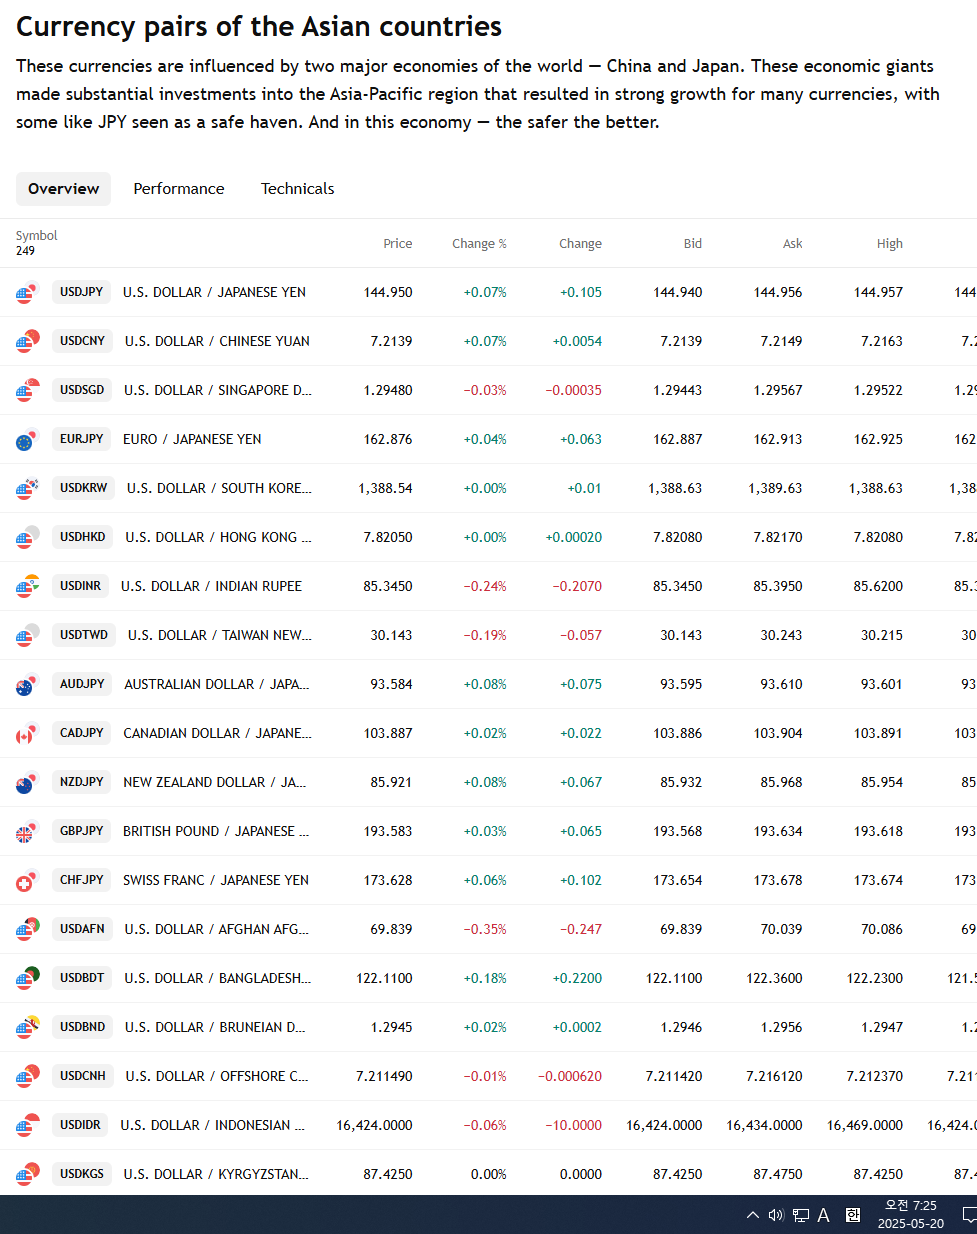Open the NZDJPY ticker link
This screenshot has height=1234, width=977.
[x=81, y=782]
